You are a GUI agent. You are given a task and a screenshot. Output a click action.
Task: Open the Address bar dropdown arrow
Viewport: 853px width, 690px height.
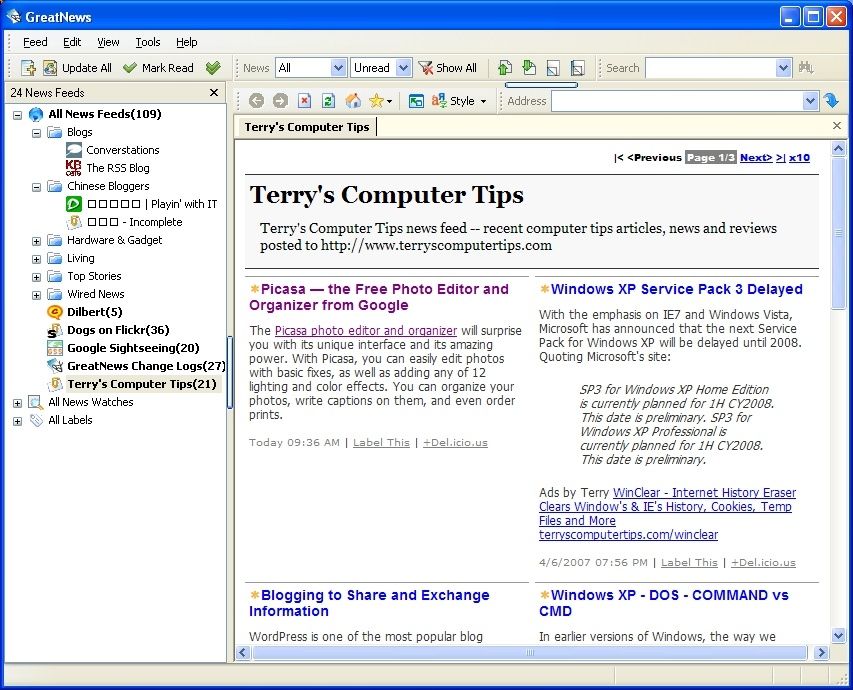coord(811,101)
